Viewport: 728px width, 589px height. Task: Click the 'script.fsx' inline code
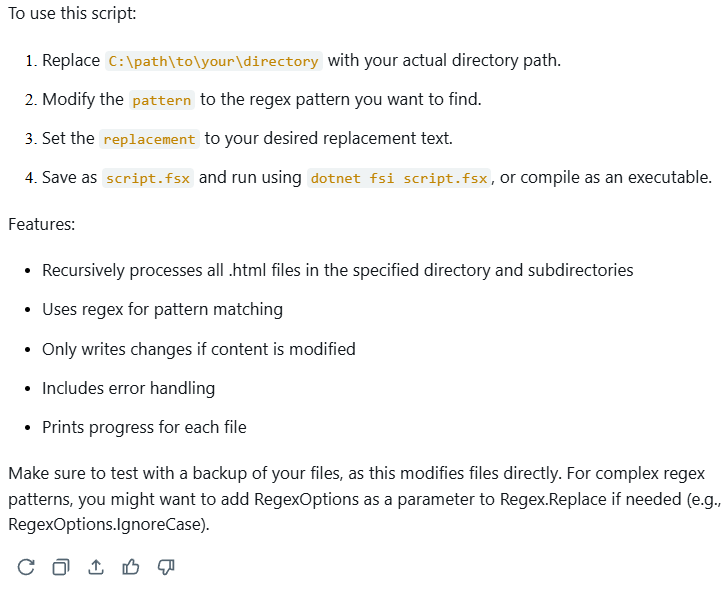coord(148,178)
